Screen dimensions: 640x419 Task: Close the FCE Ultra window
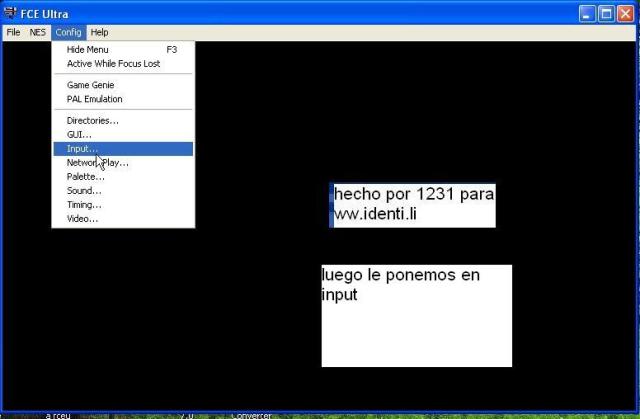(x=625, y=14)
